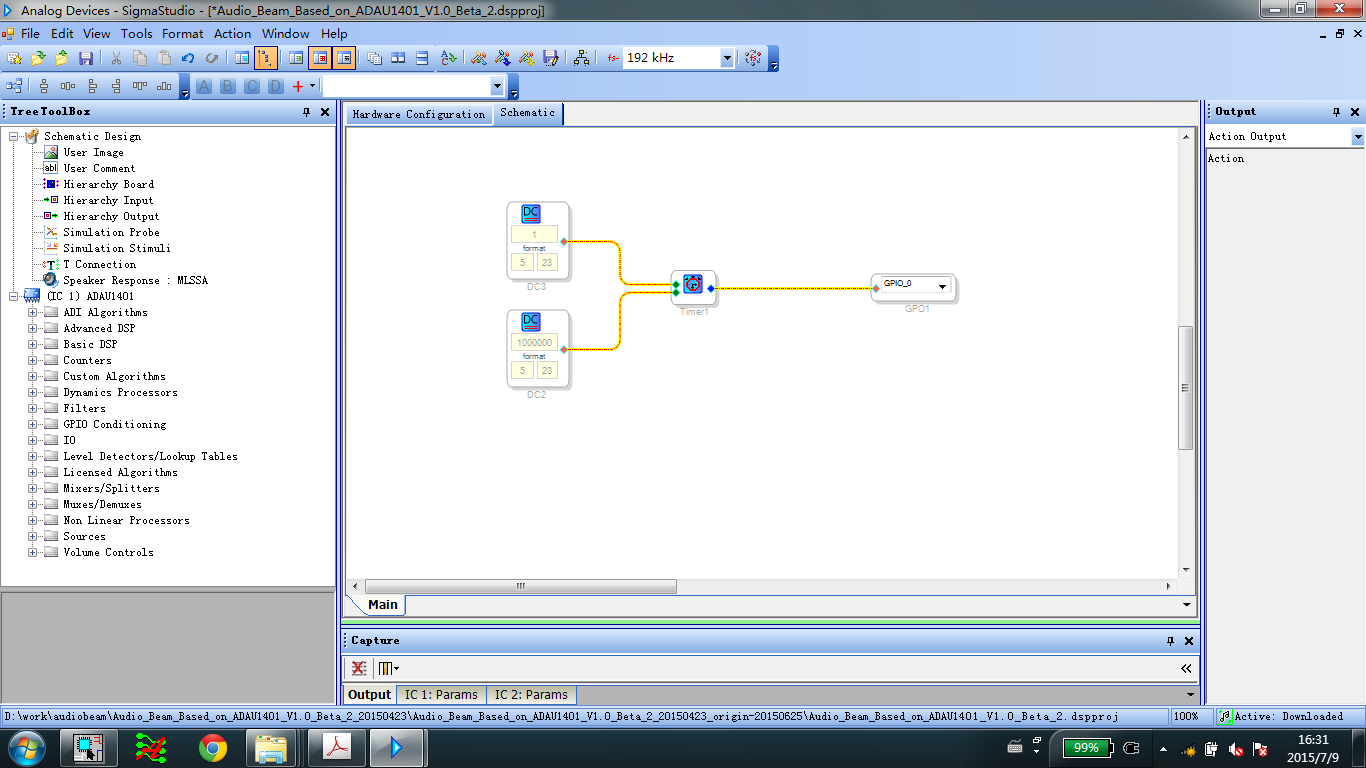Open the Tools menu
The image size is (1366, 768).
pyautogui.click(x=136, y=33)
